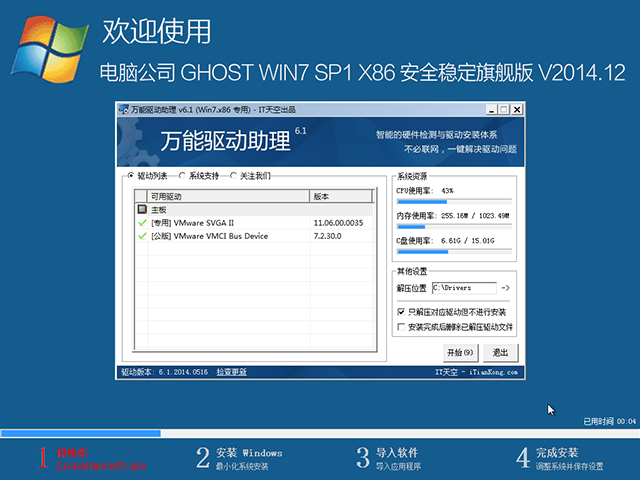The height and width of the screenshot is (480, 640).
Task: Click version 7.2.30.0 cell
Action: 327,236
